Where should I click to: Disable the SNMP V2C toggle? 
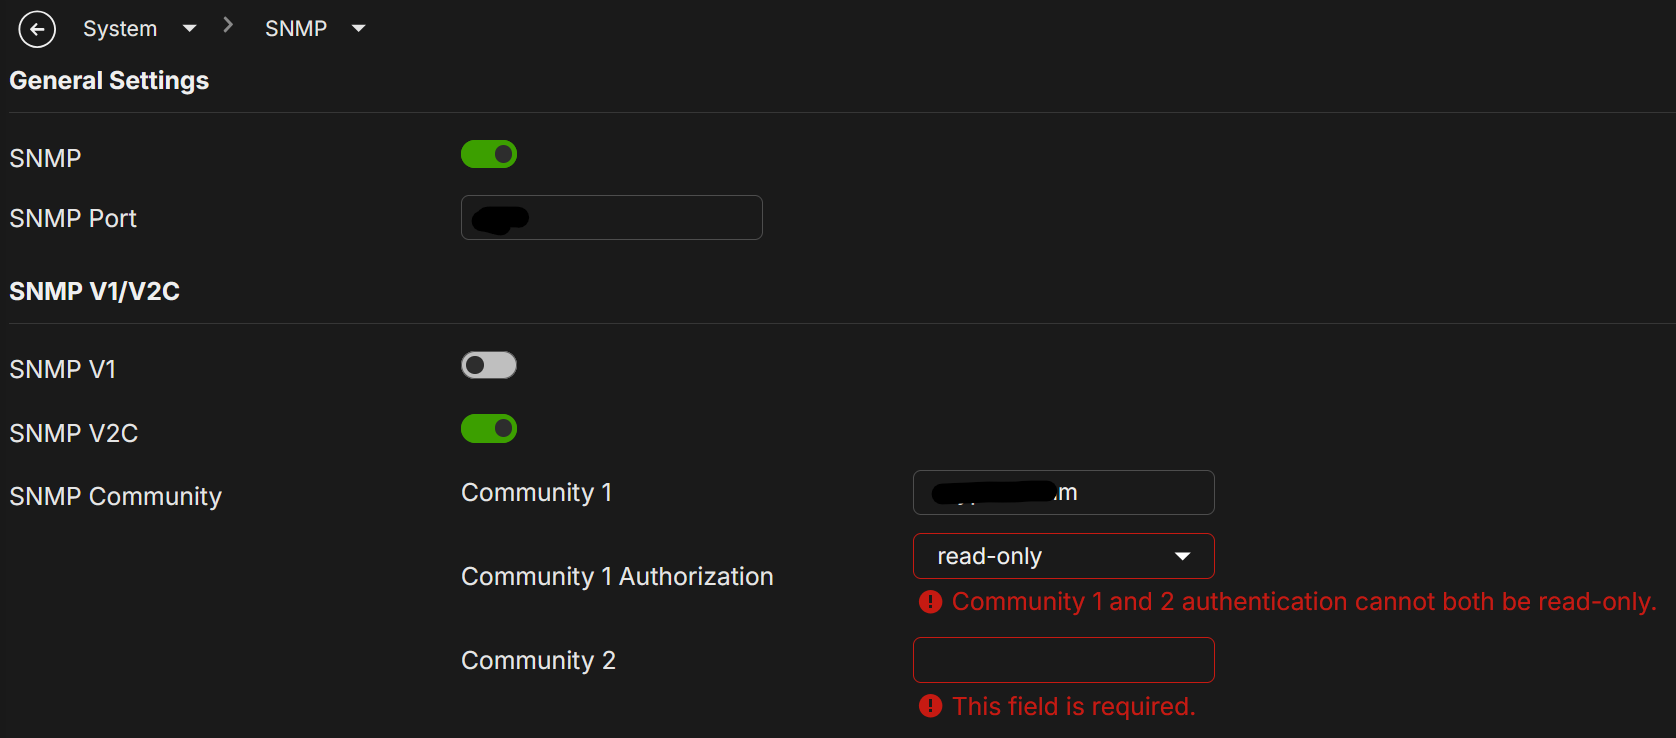click(489, 429)
